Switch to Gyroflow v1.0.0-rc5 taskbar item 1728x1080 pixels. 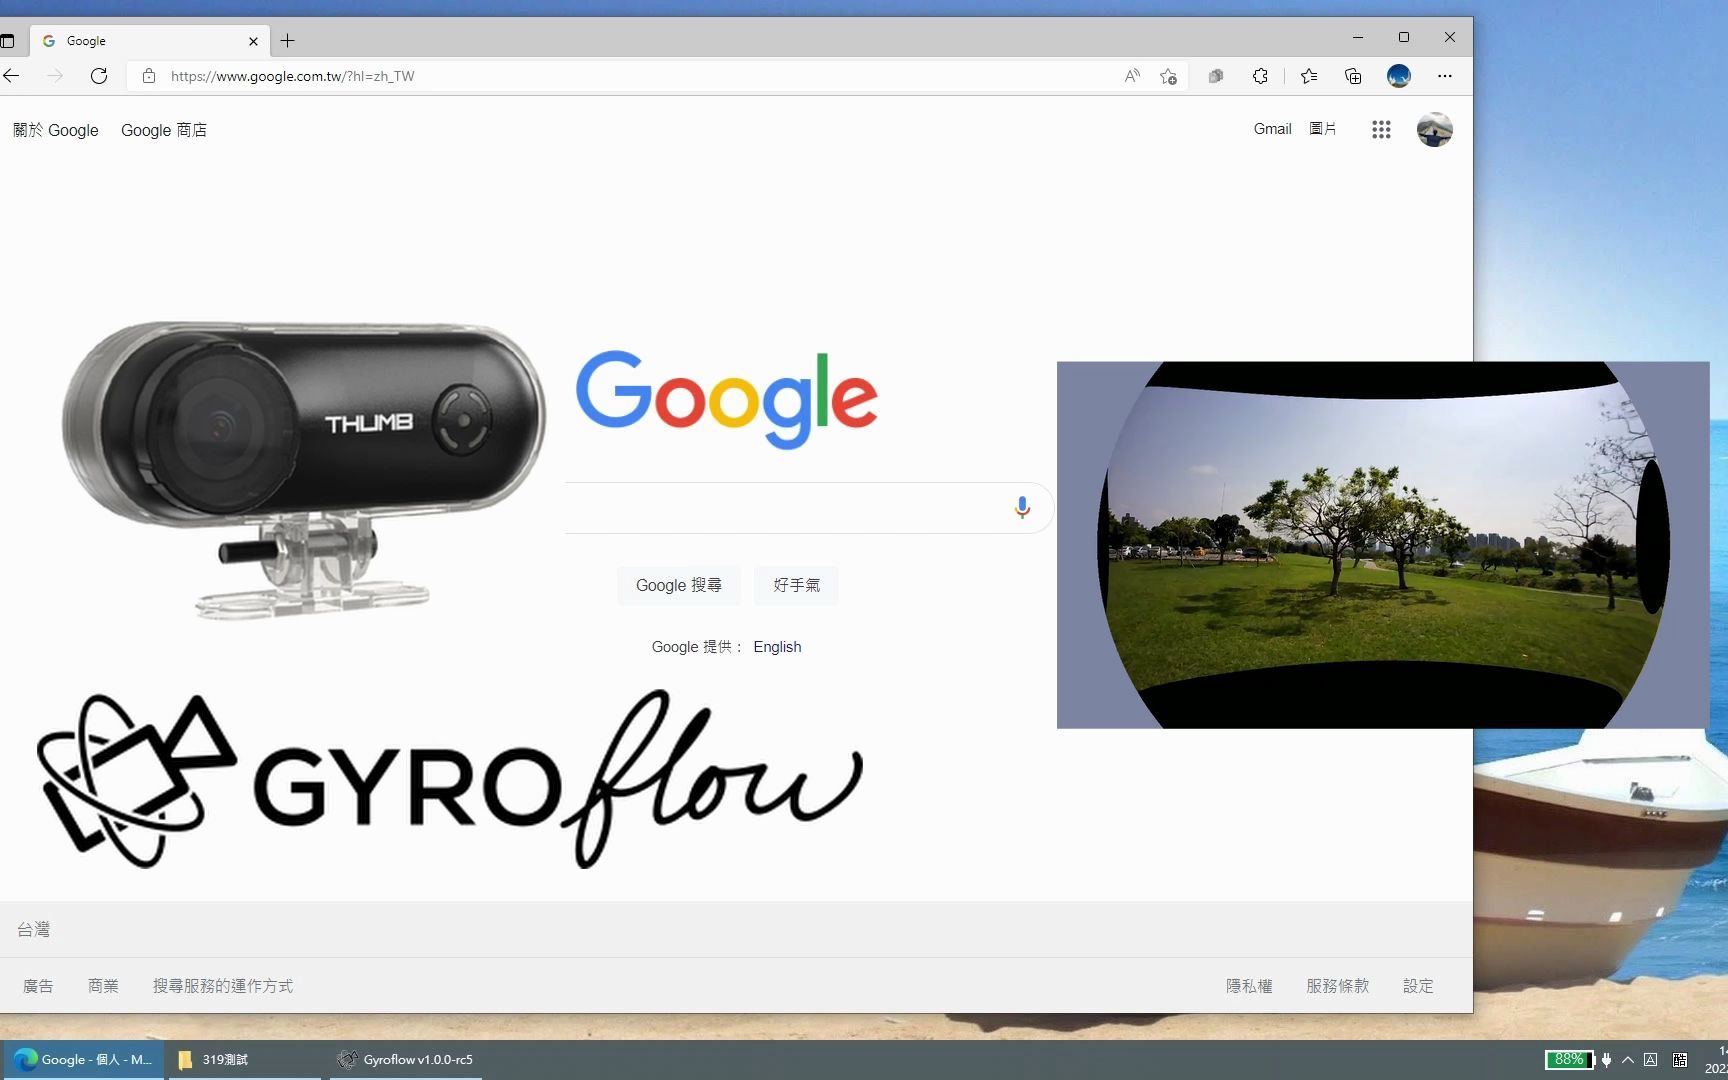404,1060
